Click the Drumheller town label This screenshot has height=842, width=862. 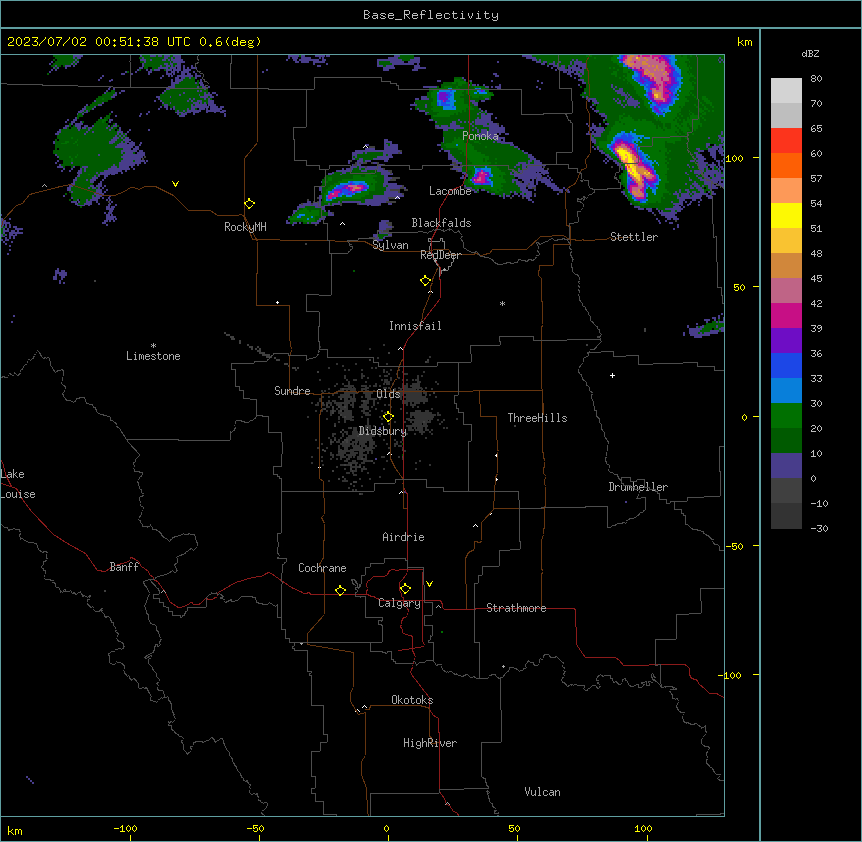[x=638, y=487]
